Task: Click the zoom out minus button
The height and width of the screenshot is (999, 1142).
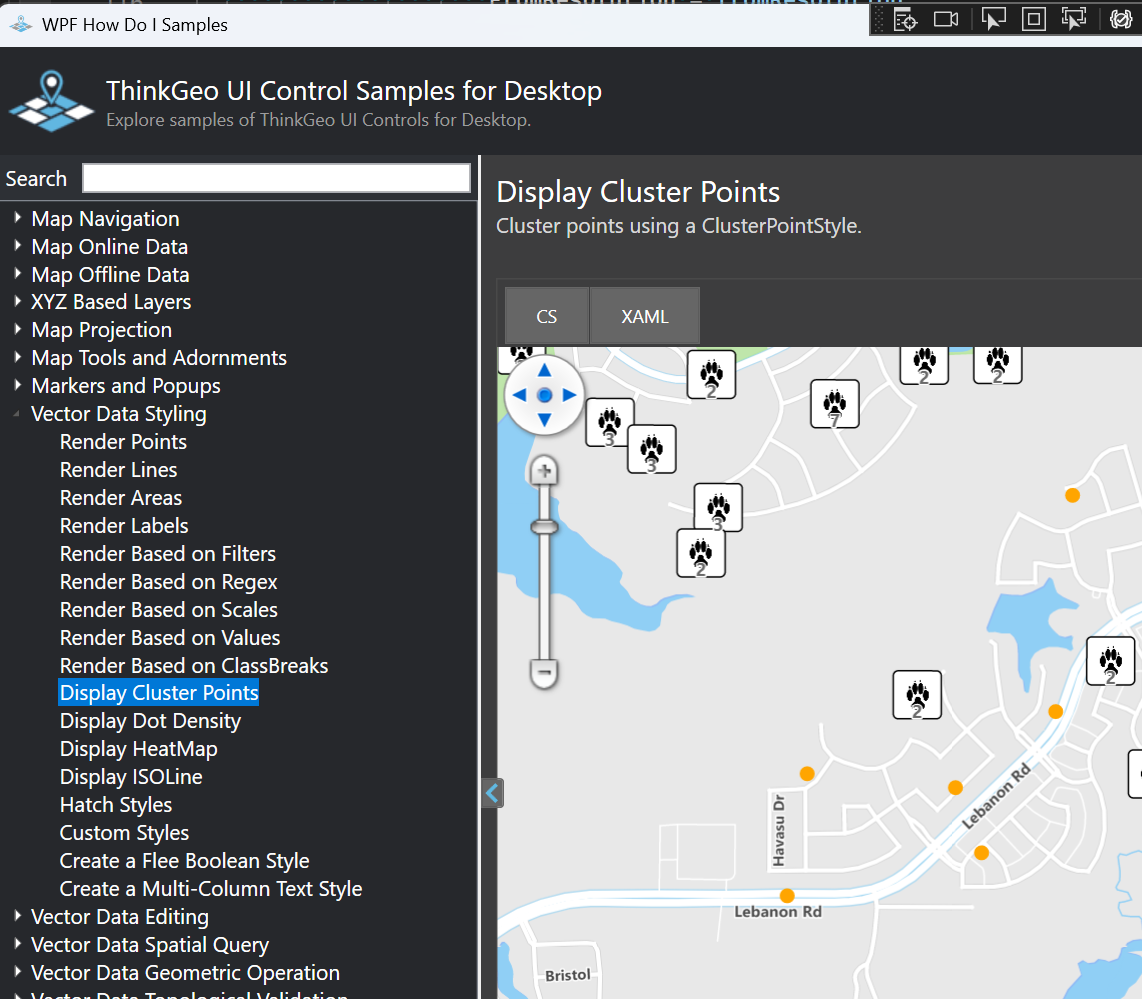Action: [544, 673]
